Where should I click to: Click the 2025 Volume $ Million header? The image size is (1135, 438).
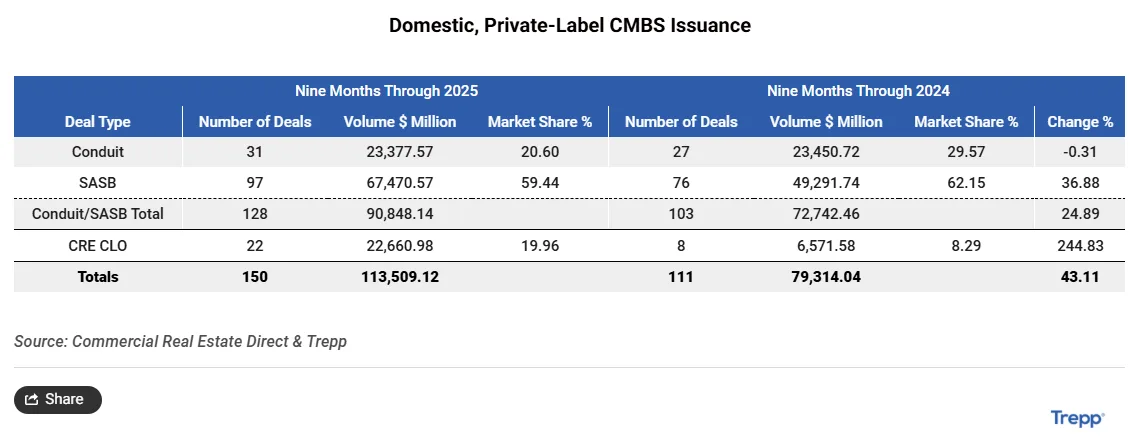(x=400, y=122)
